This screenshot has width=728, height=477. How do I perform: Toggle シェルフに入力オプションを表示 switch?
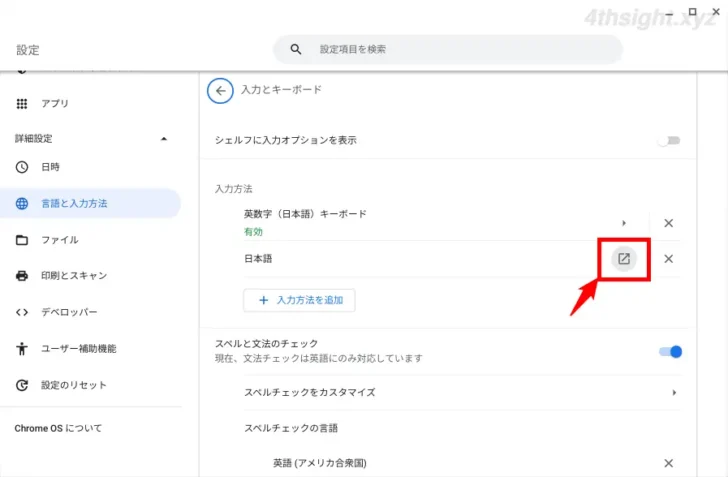coord(669,140)
